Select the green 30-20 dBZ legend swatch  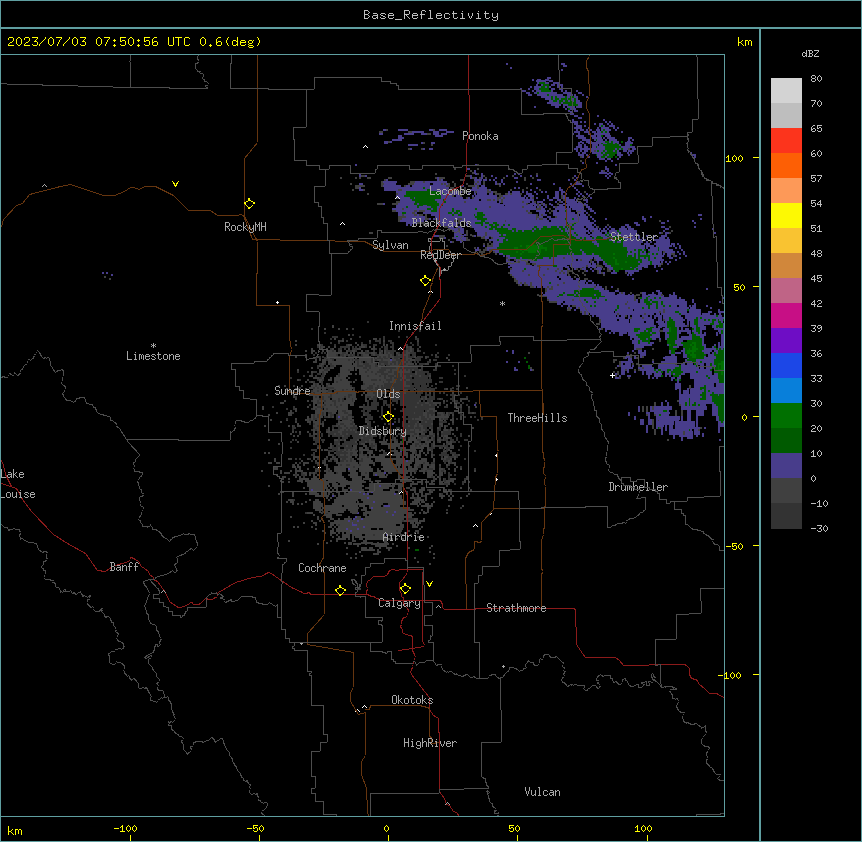786,416
